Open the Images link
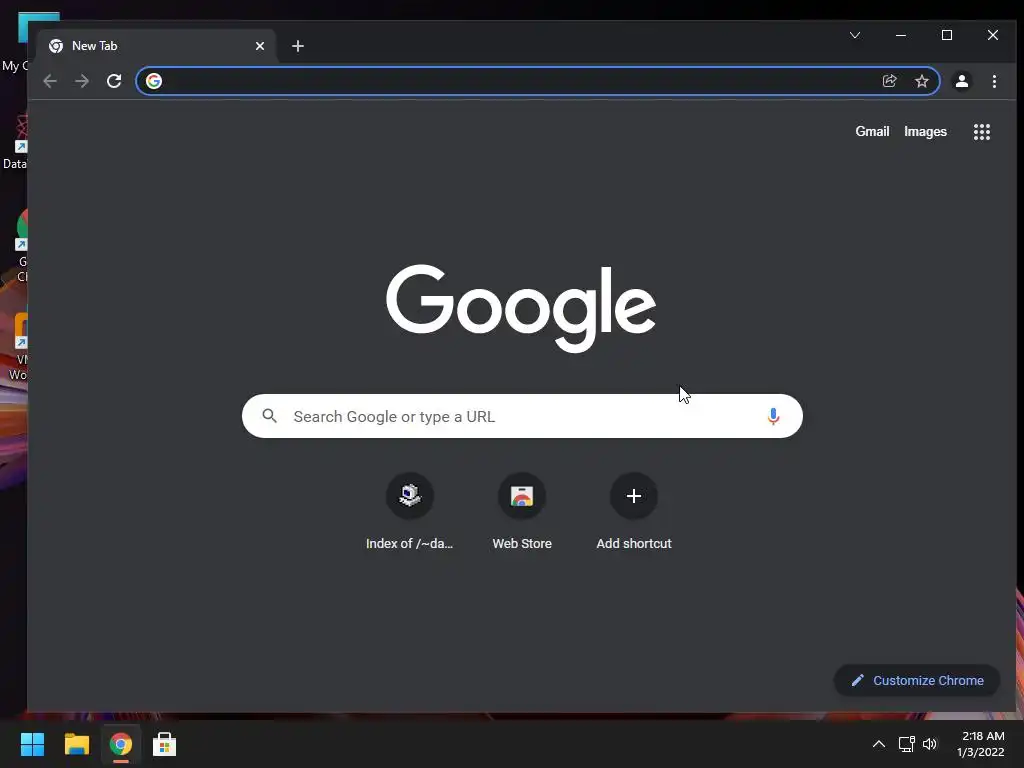1024x768 pixels. [x=925, y=131]
